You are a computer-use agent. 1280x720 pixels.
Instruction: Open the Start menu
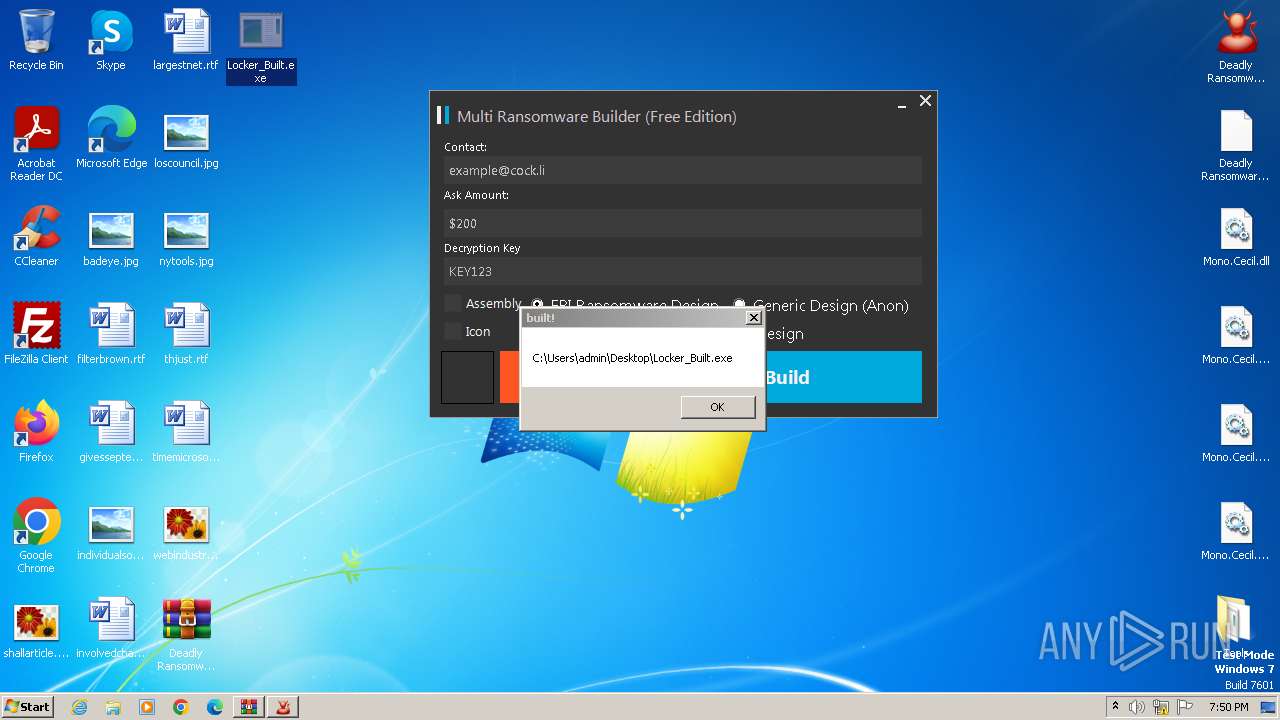pyautogui.click(x=28, y=707)
